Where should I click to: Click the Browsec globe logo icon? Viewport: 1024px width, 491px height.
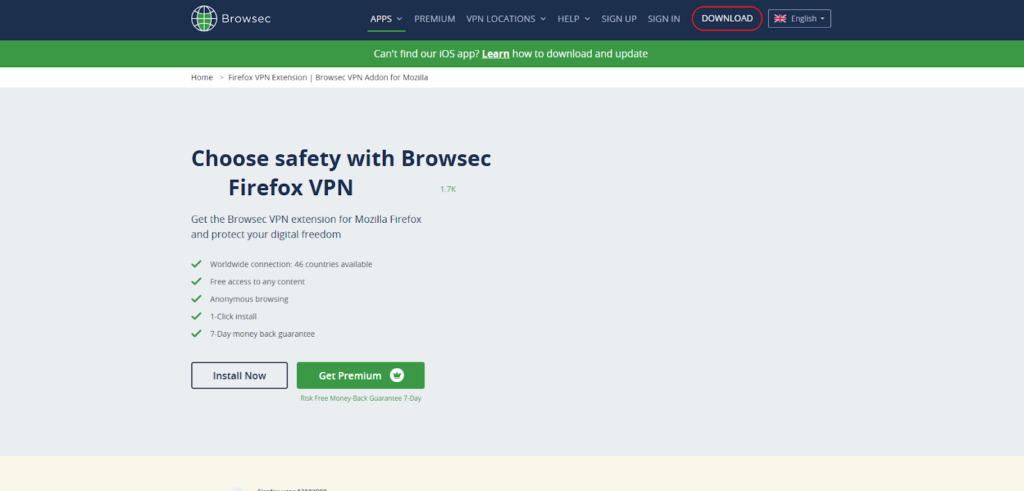pos(203,18)
